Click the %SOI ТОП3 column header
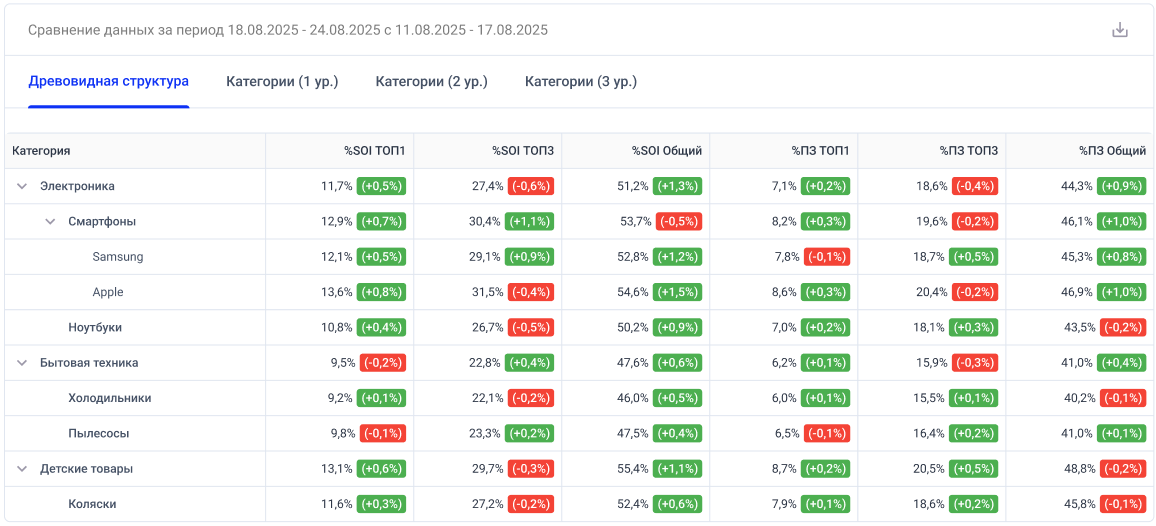 click(522, 151)
